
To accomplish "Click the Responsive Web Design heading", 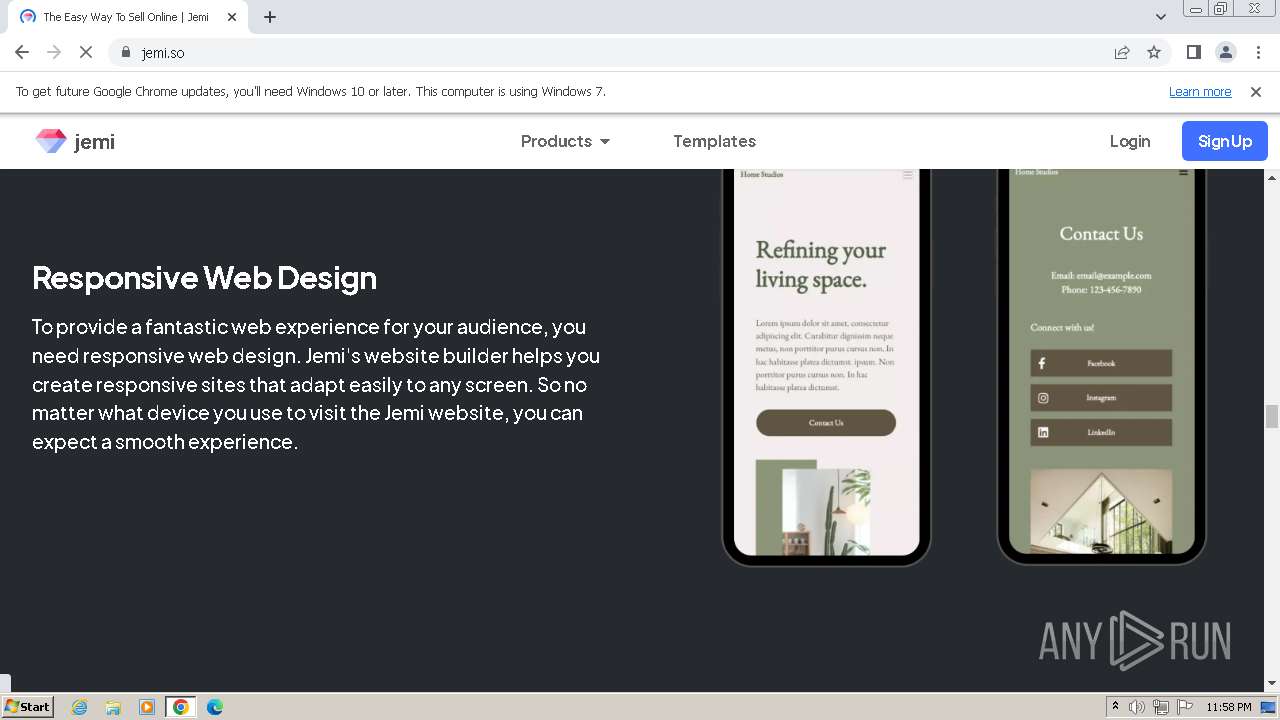I will coord(204,277).
